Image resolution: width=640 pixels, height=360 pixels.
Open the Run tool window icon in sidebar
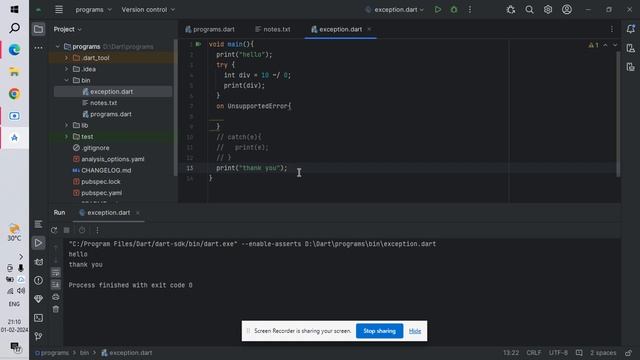[x=38, y=243]
